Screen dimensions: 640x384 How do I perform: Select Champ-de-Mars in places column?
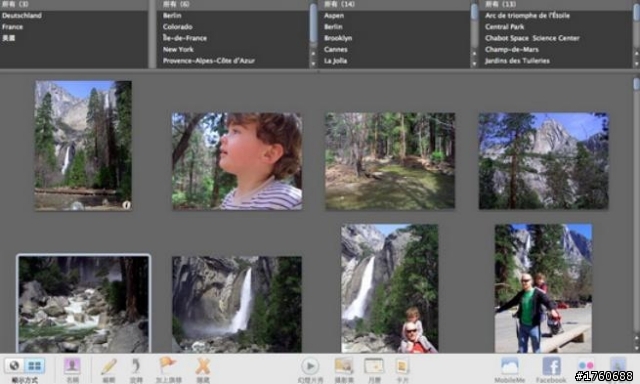pyautogui.click(x=512, y=49)
